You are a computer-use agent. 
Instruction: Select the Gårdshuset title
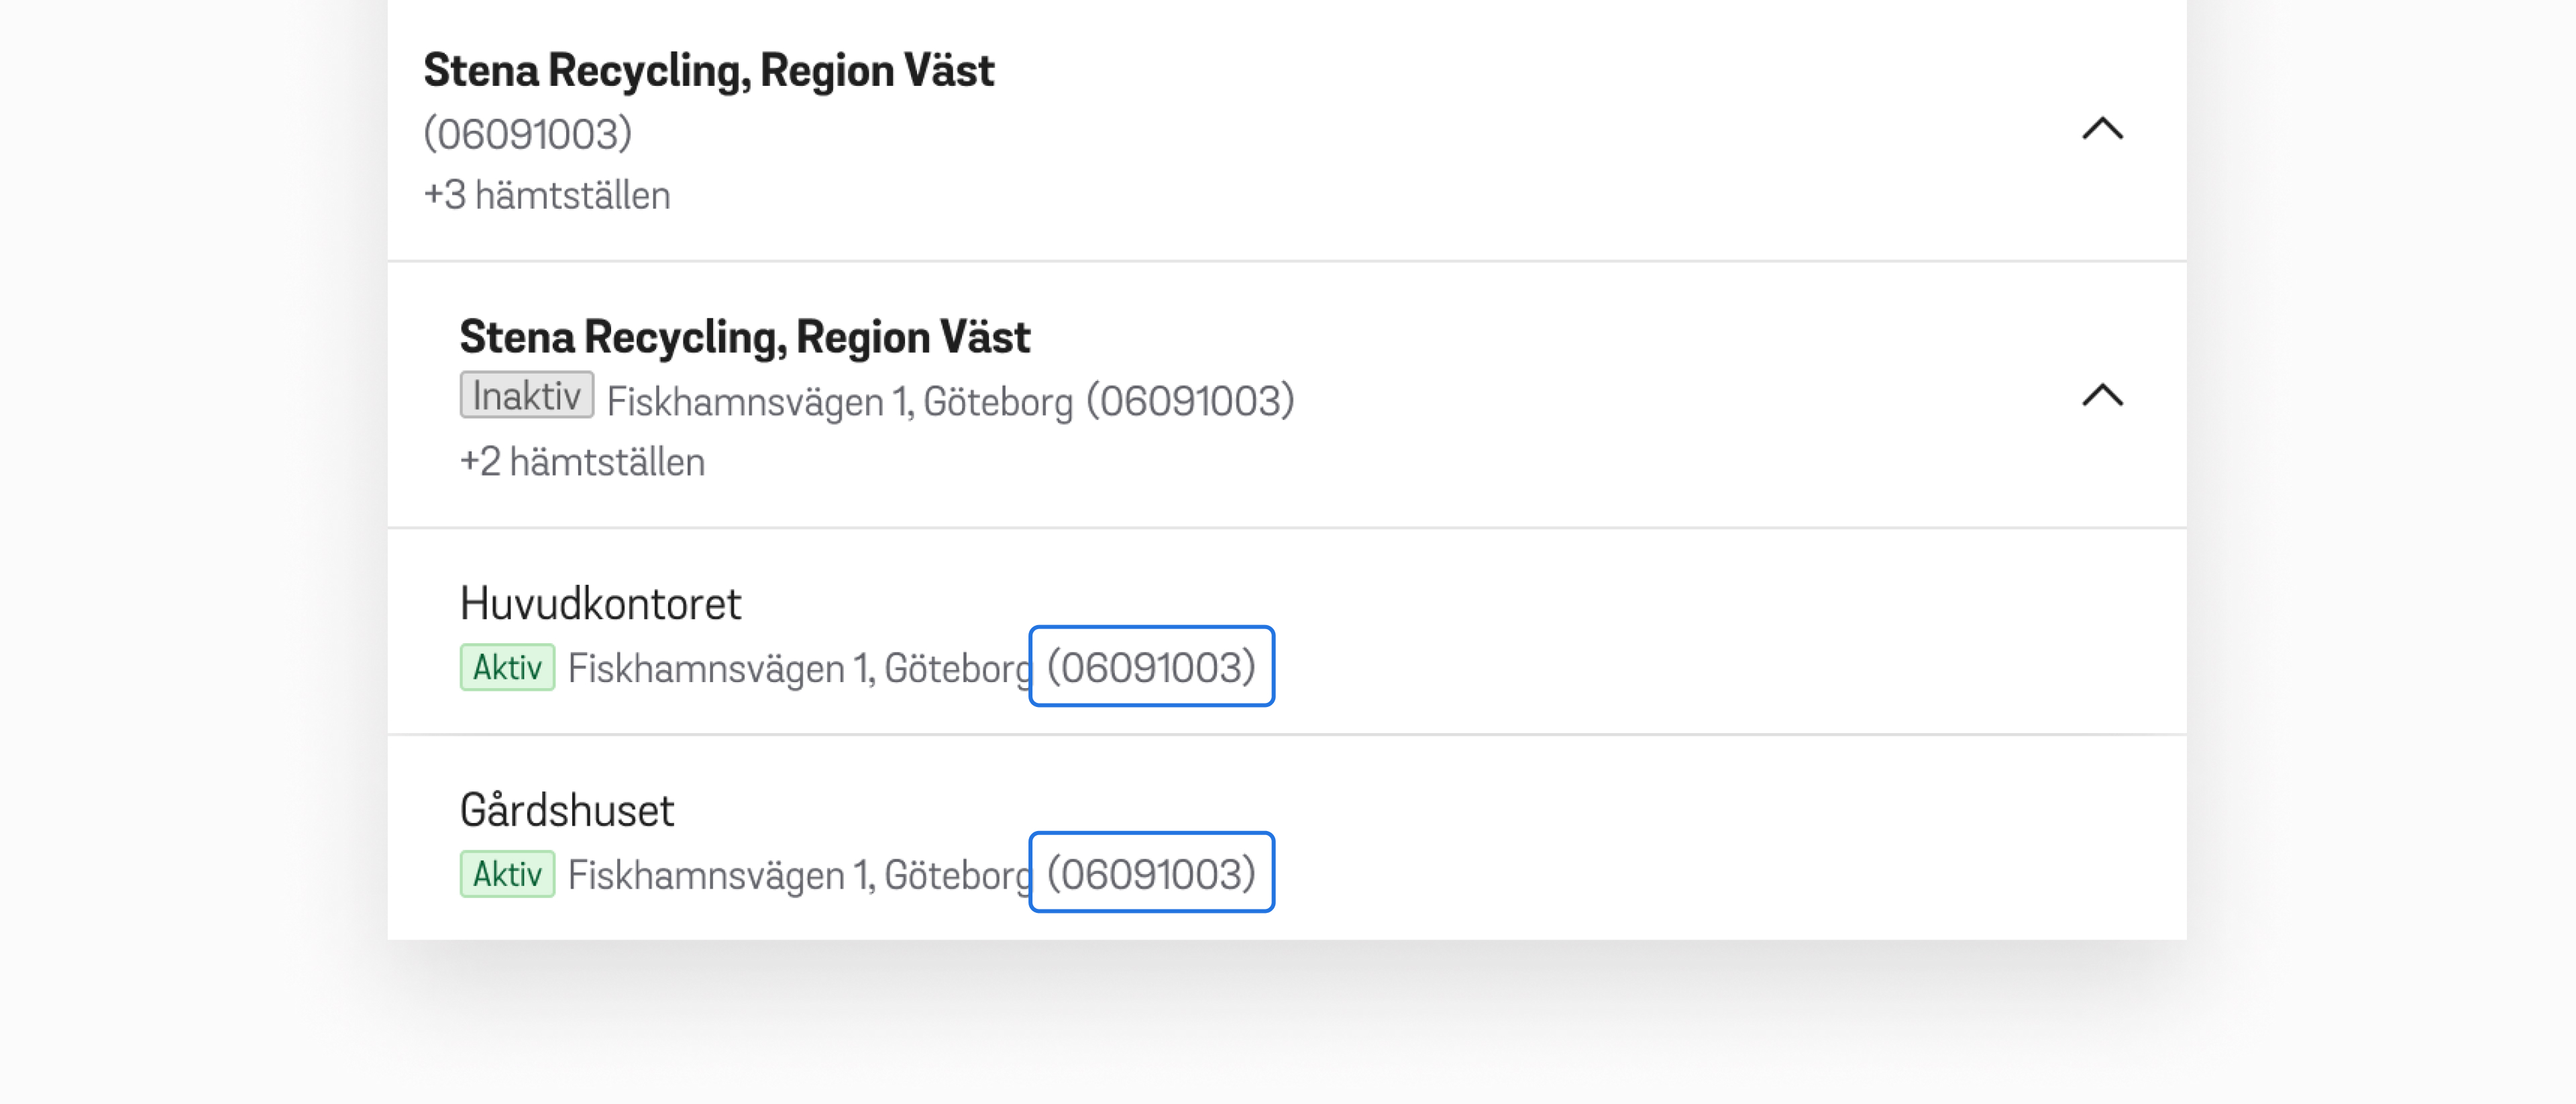coord(567,810)
